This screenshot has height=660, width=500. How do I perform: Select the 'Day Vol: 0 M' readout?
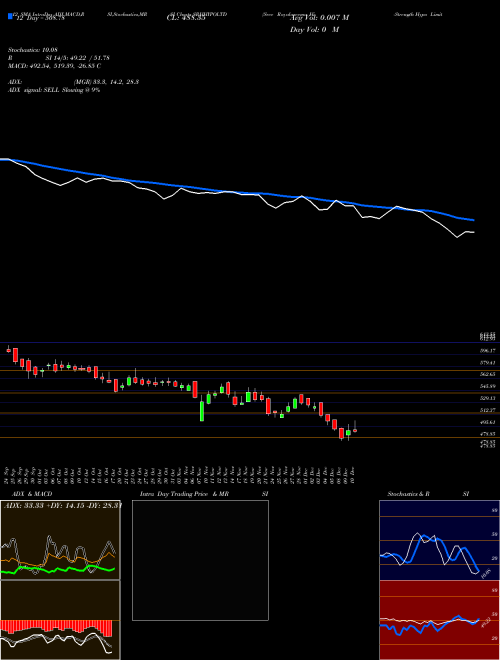pos(314,30)
